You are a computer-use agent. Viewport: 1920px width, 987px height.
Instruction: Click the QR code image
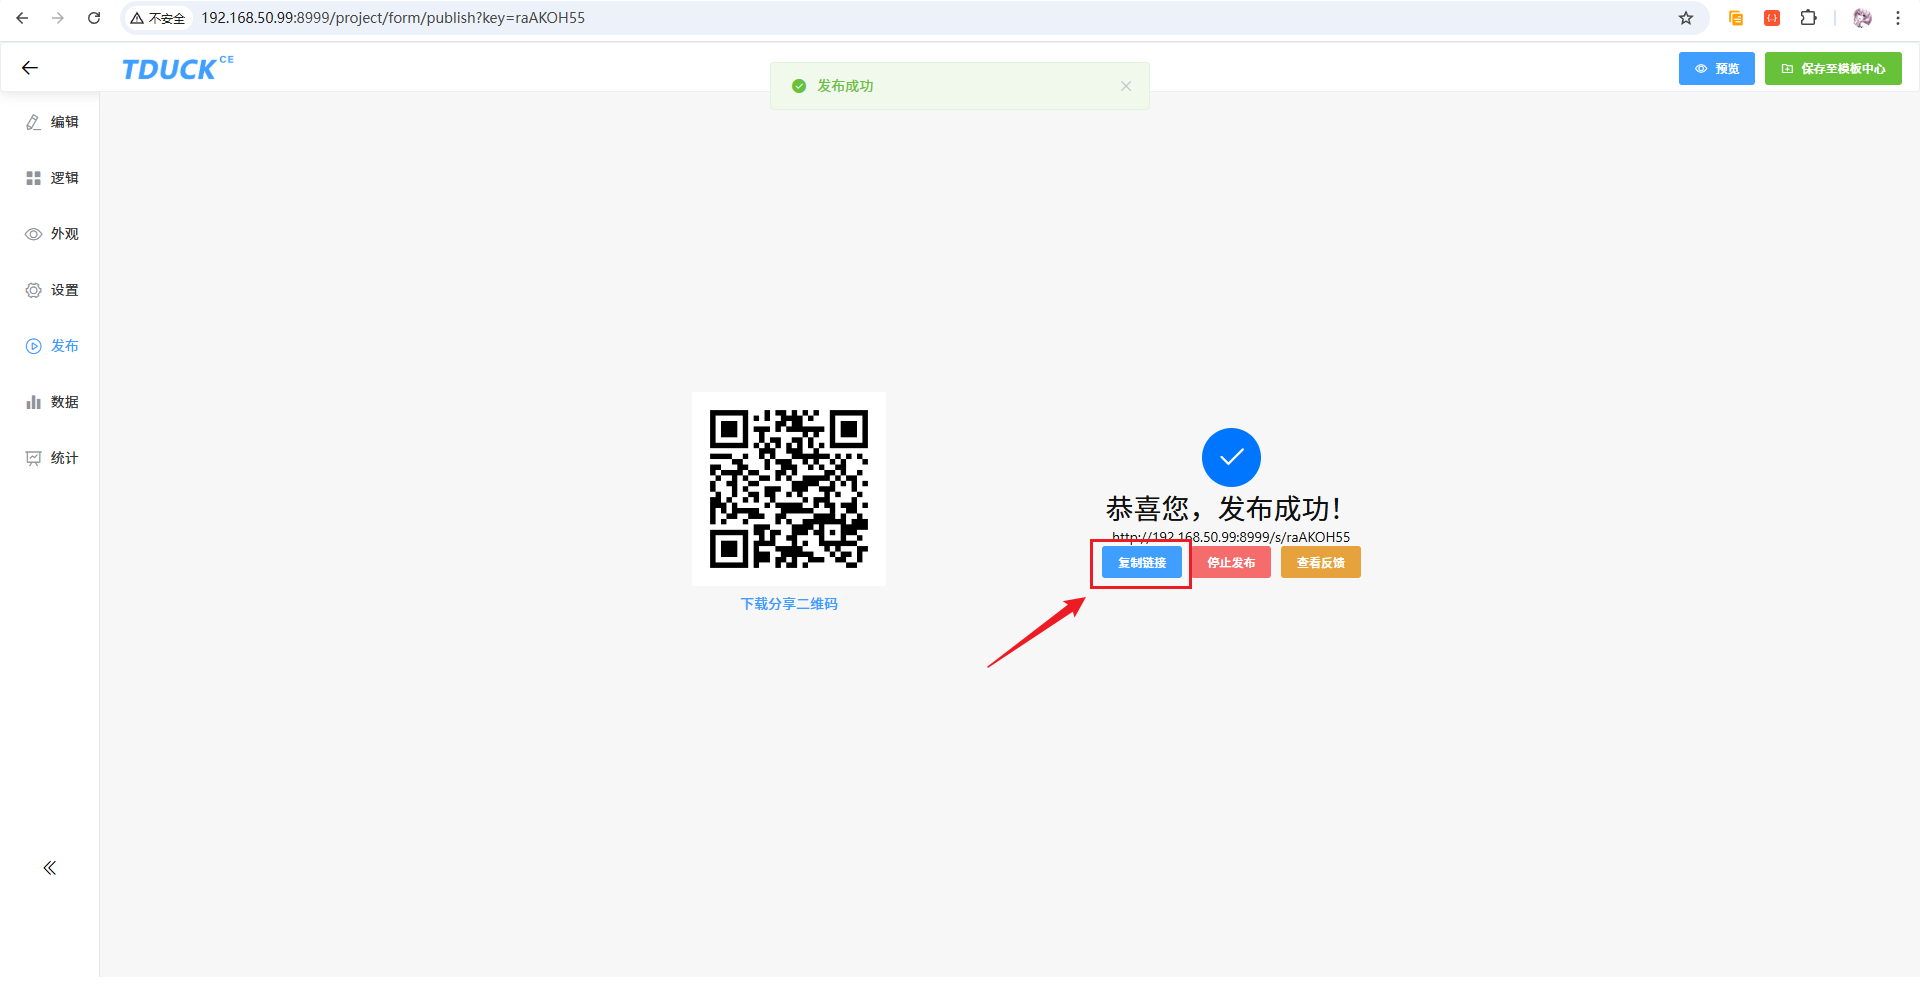[x=789, y=489]
